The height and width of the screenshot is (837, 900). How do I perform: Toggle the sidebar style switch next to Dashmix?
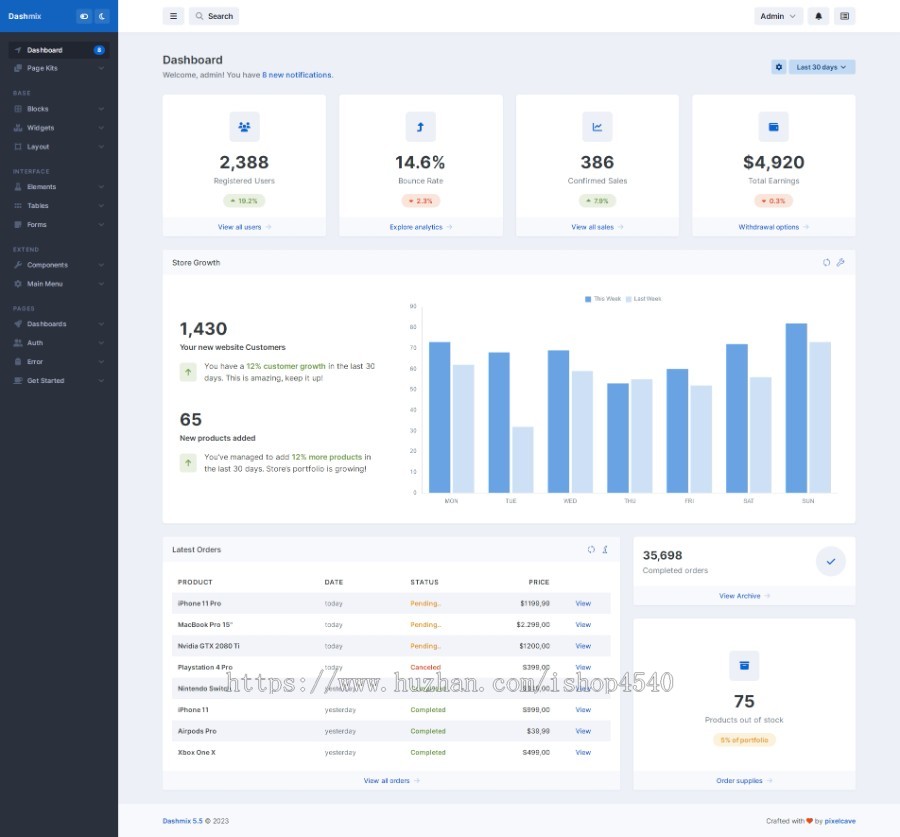tap(84, 16)
